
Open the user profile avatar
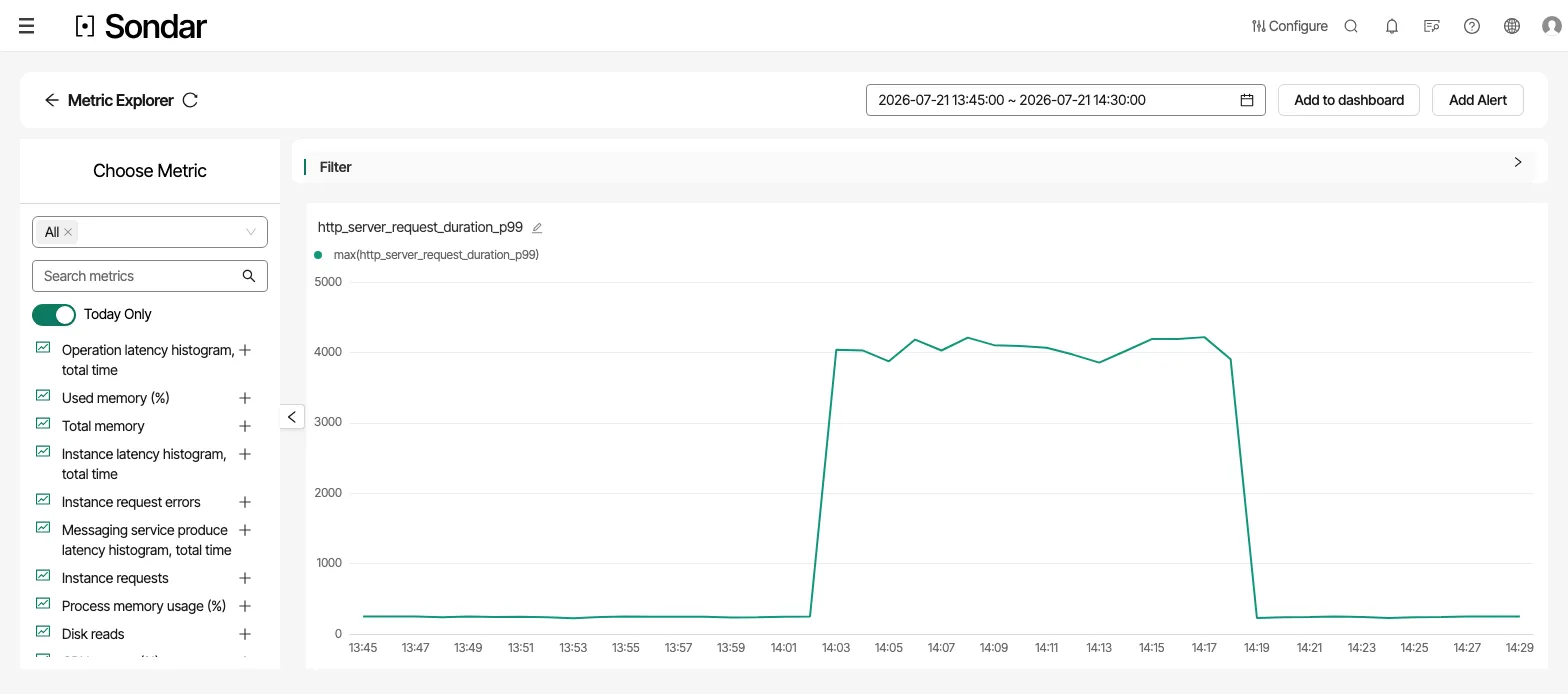tap(1552, 26)
